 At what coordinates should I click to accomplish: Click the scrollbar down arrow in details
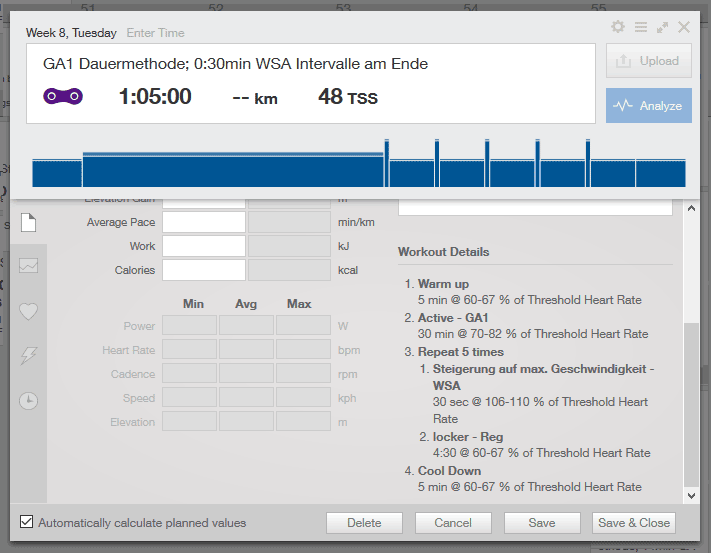tap(689, 494)
